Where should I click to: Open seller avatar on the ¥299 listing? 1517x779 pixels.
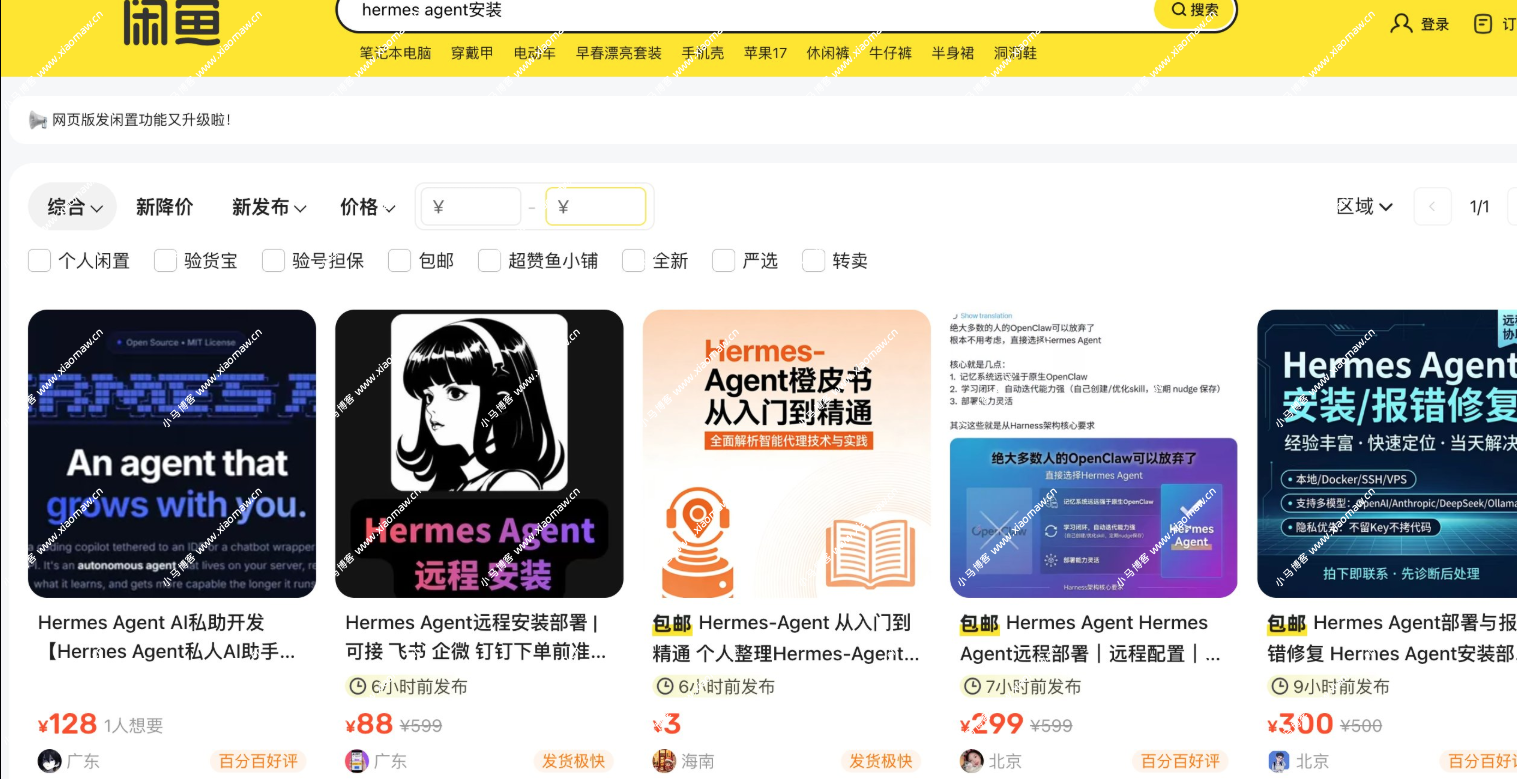[x=971, y=761]
